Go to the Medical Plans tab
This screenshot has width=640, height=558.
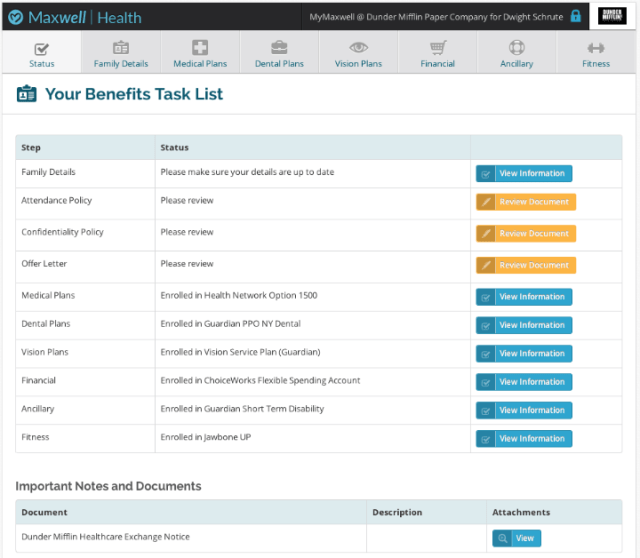(200, 53)
